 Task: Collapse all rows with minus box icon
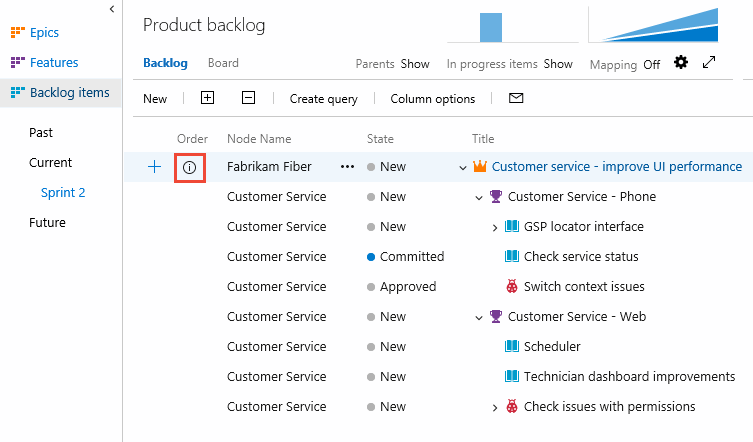point(248,99)
